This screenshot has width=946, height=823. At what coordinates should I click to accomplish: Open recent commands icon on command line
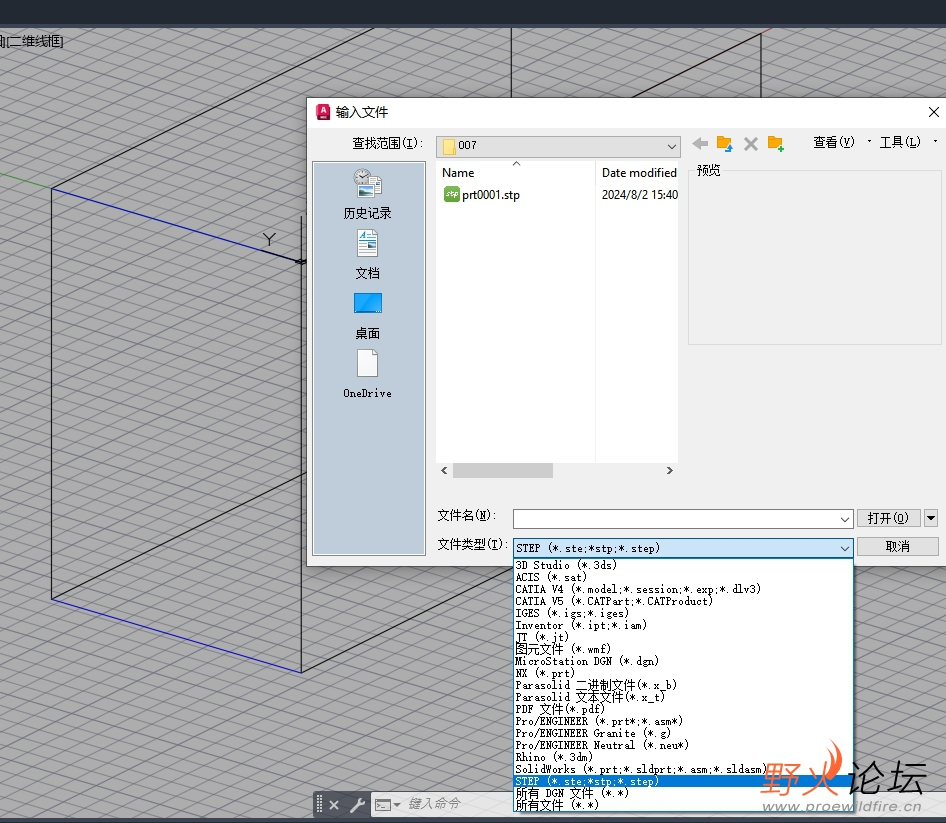pyautogui.click(x=387, y=805)
